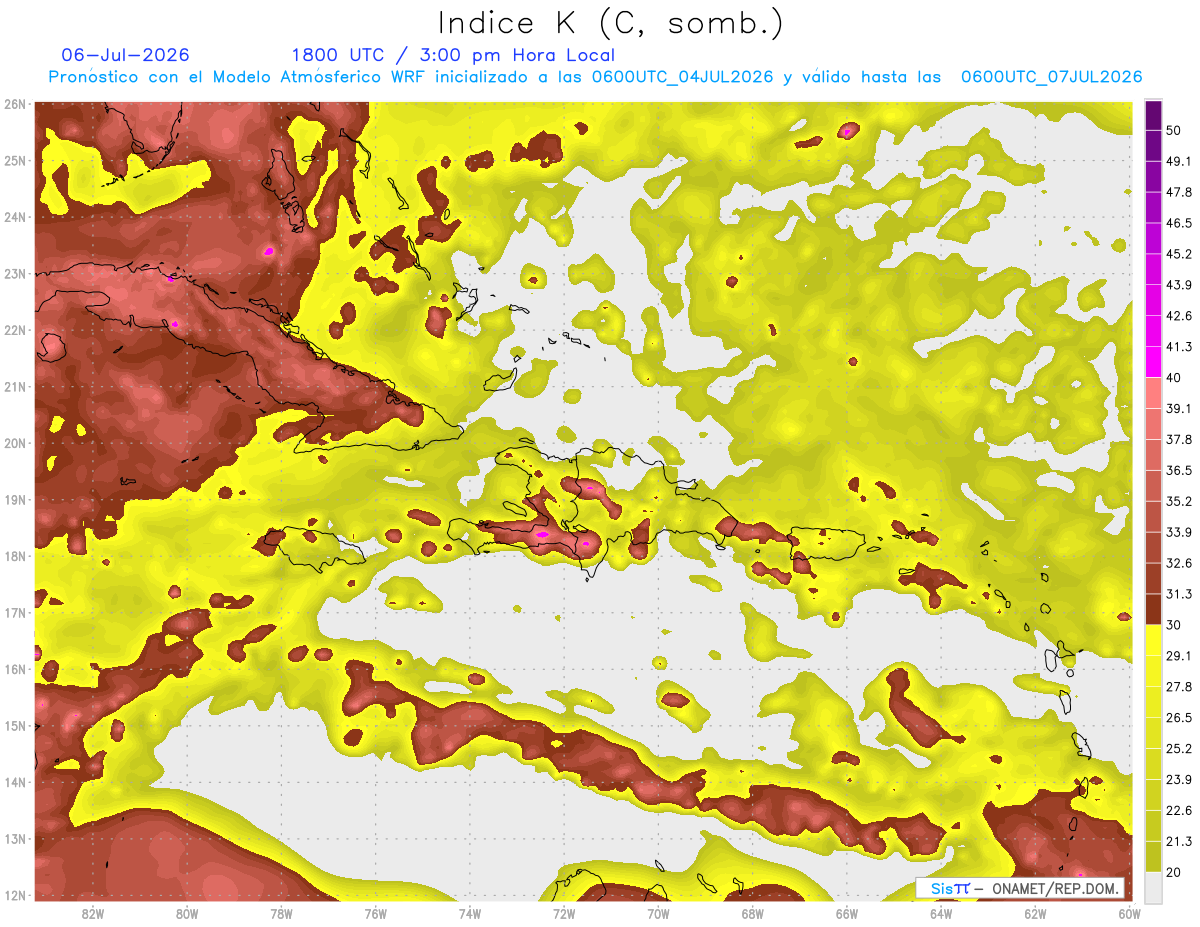Screen dimensions: 1200x927
Task: Click the "27.8" color scale value
Action: click(x=1178, y=687)
